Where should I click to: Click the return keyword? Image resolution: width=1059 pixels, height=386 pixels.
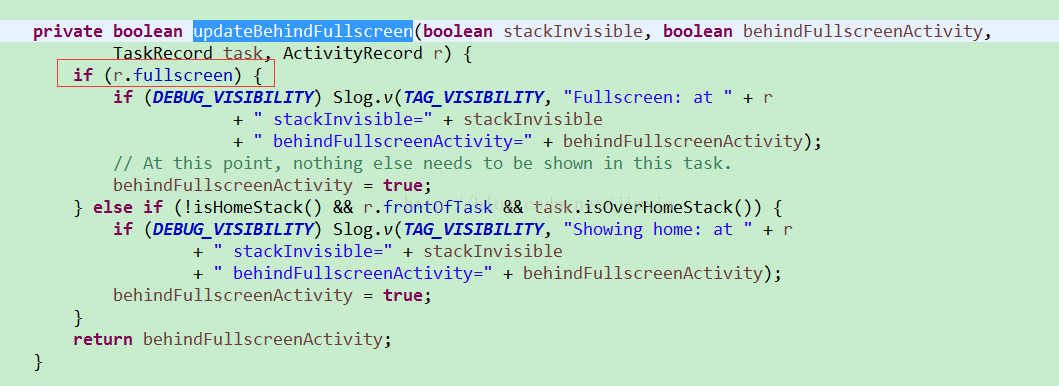click(103, 339)
